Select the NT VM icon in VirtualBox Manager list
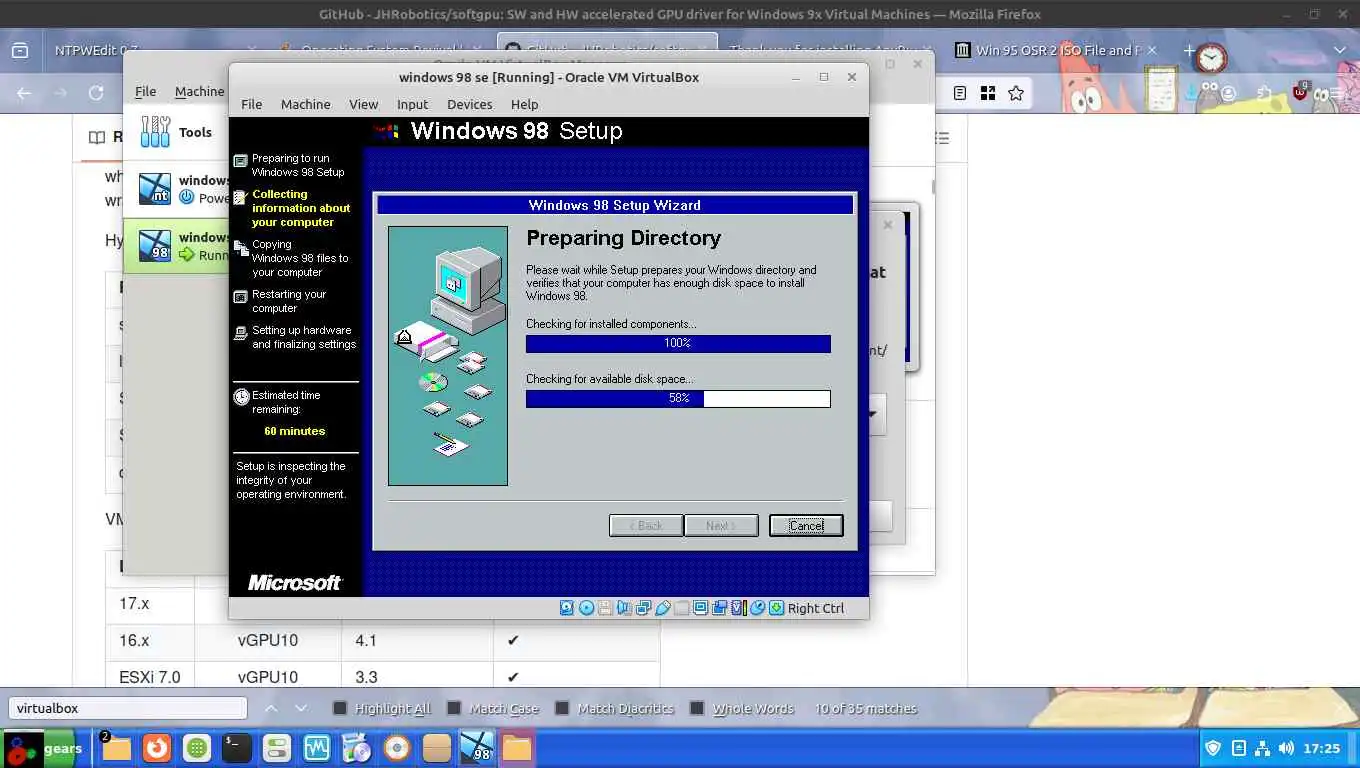 [x=155, y=189]
